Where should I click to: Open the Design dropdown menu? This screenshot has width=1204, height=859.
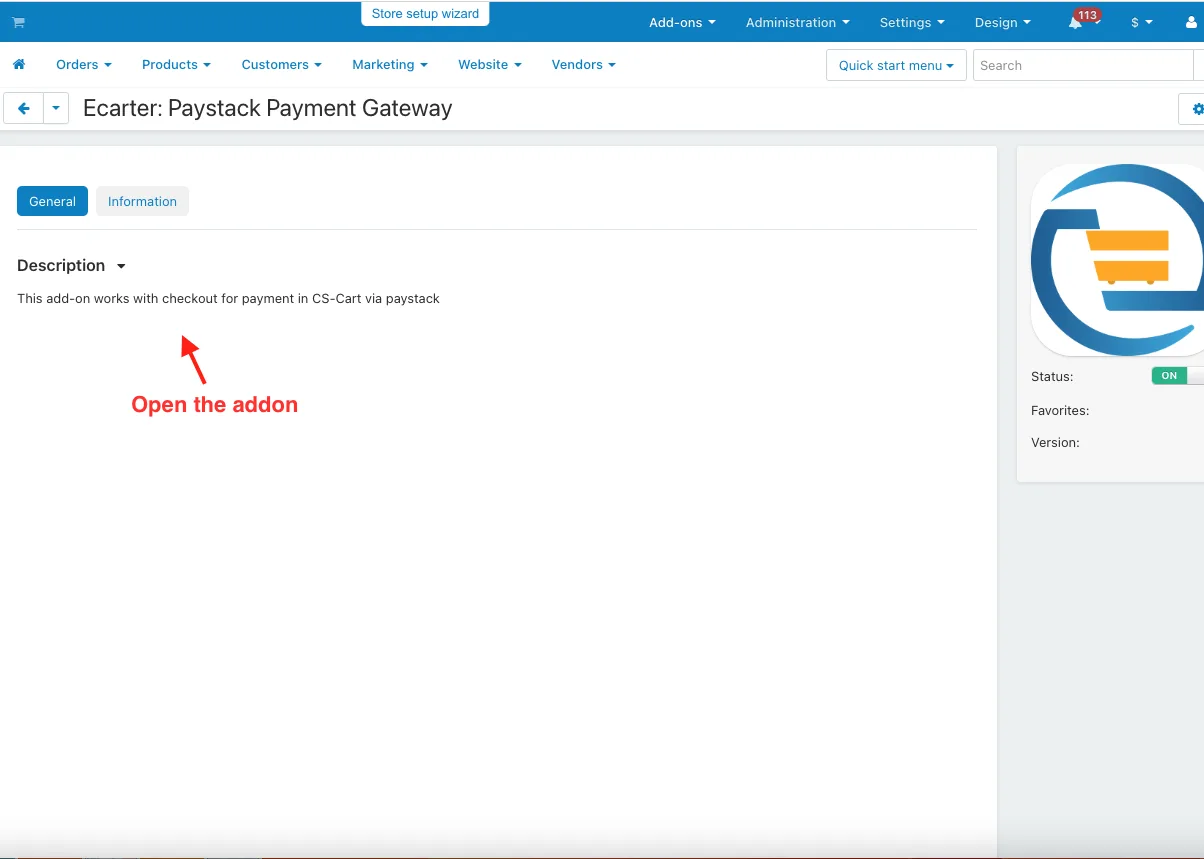[1002, 22]
